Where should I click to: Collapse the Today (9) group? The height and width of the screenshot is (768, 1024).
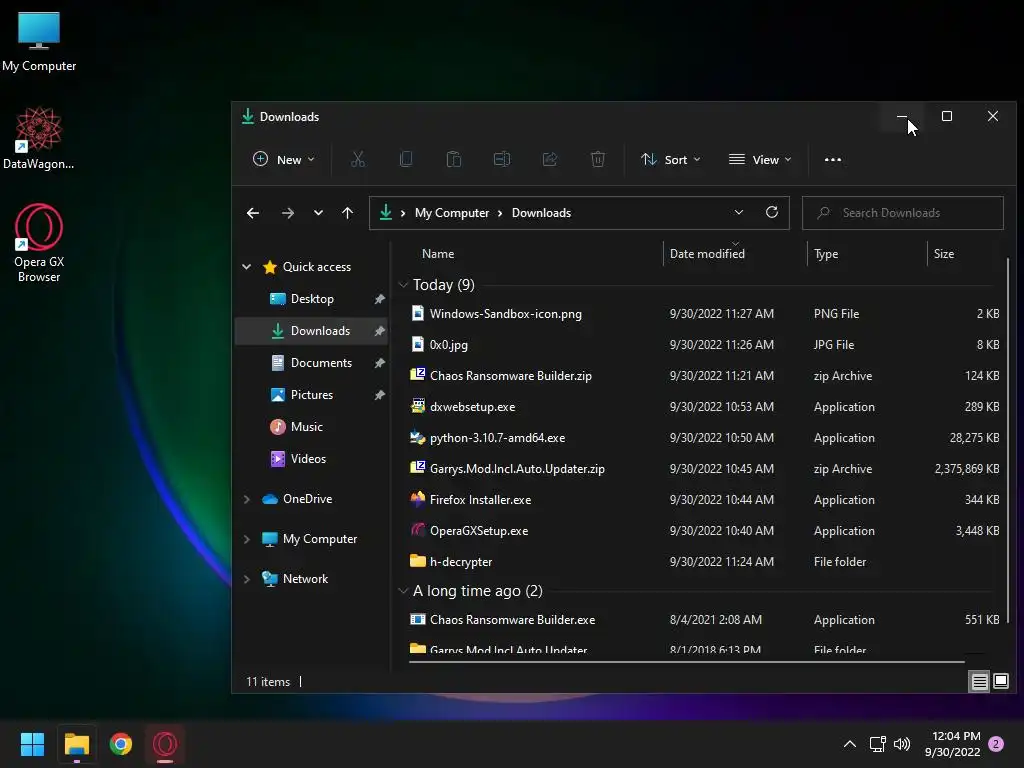[x=403, y=285]
